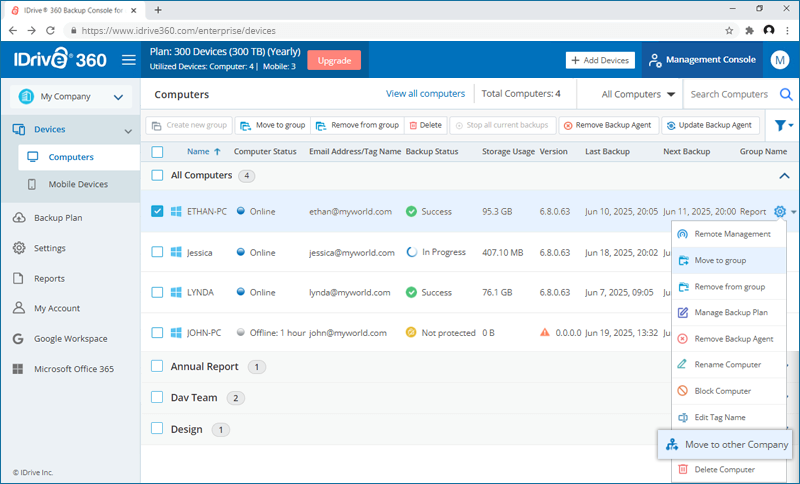This screenshot has width=800, height=484.
Task: Collapse the All Computers group chevron
Action: [x=784, y=176]
